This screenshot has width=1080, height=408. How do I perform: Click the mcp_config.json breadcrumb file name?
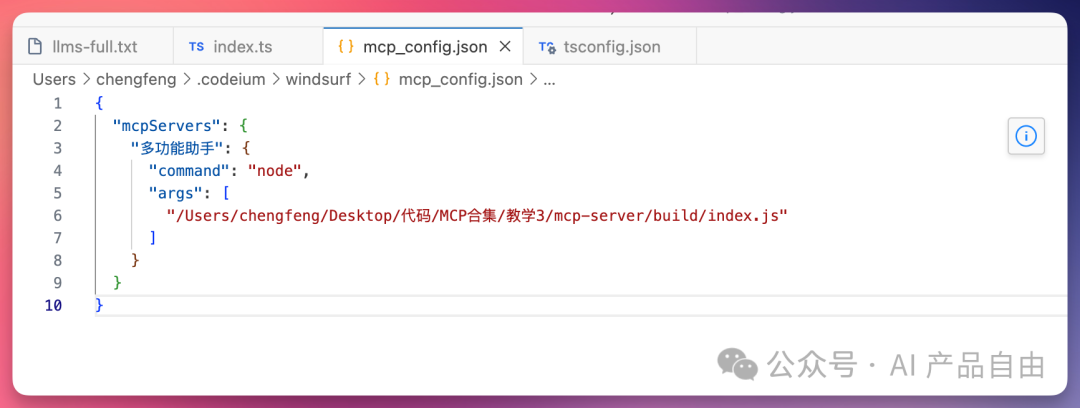[x=460, y=79]
